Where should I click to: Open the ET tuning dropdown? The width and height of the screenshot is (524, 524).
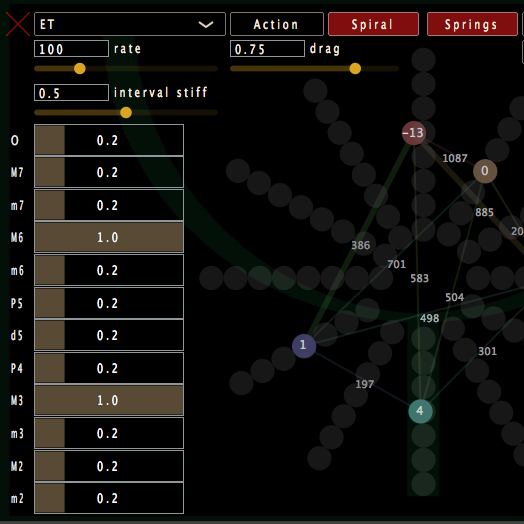point(130,24)
